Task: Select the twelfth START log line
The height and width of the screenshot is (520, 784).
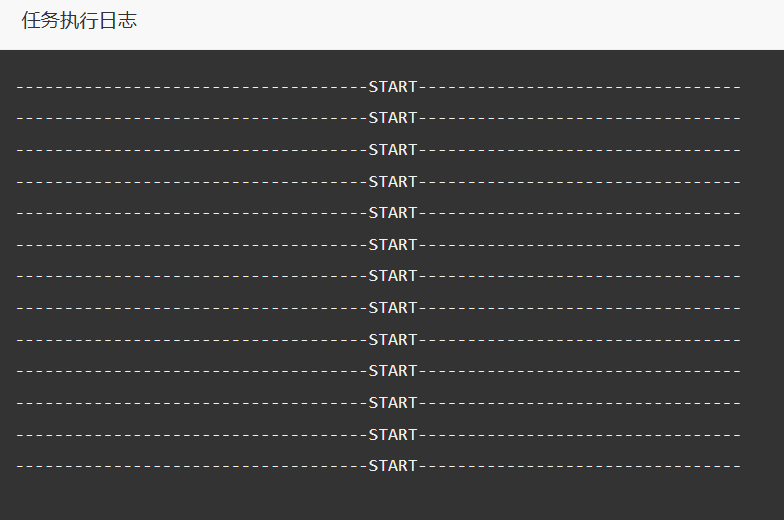Action: [x=378, y=435]
